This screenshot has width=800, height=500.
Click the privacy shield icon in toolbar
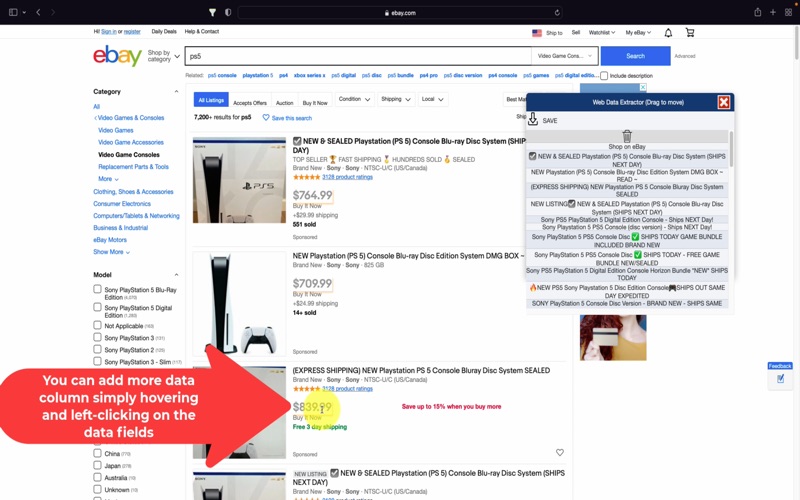point(228,12)
